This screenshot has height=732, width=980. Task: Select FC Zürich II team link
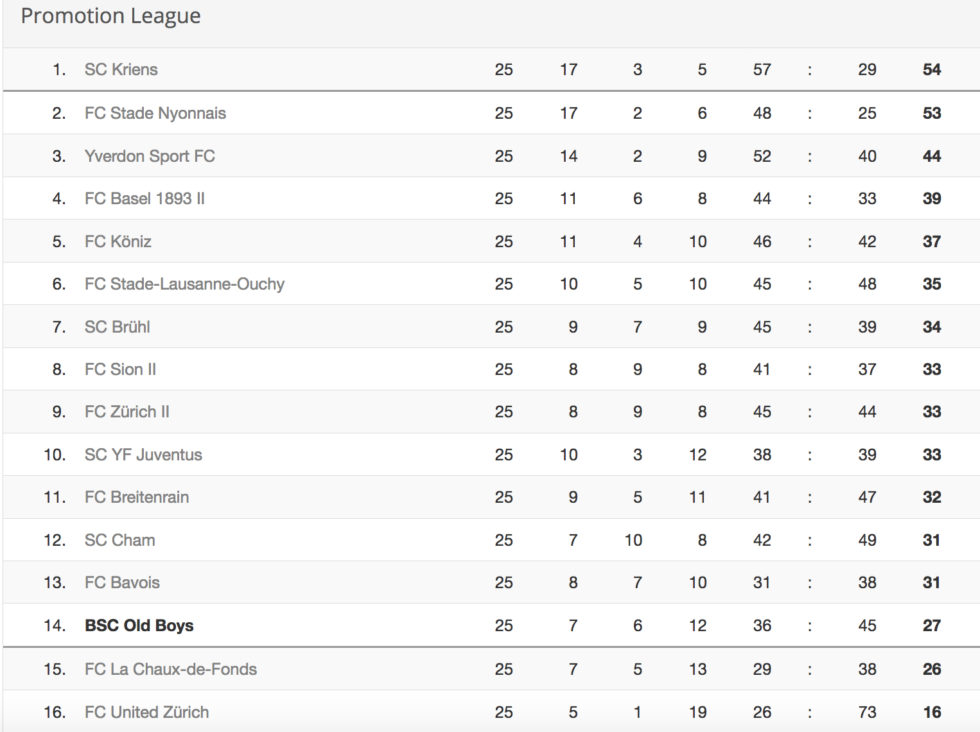(x=127, y=412)
